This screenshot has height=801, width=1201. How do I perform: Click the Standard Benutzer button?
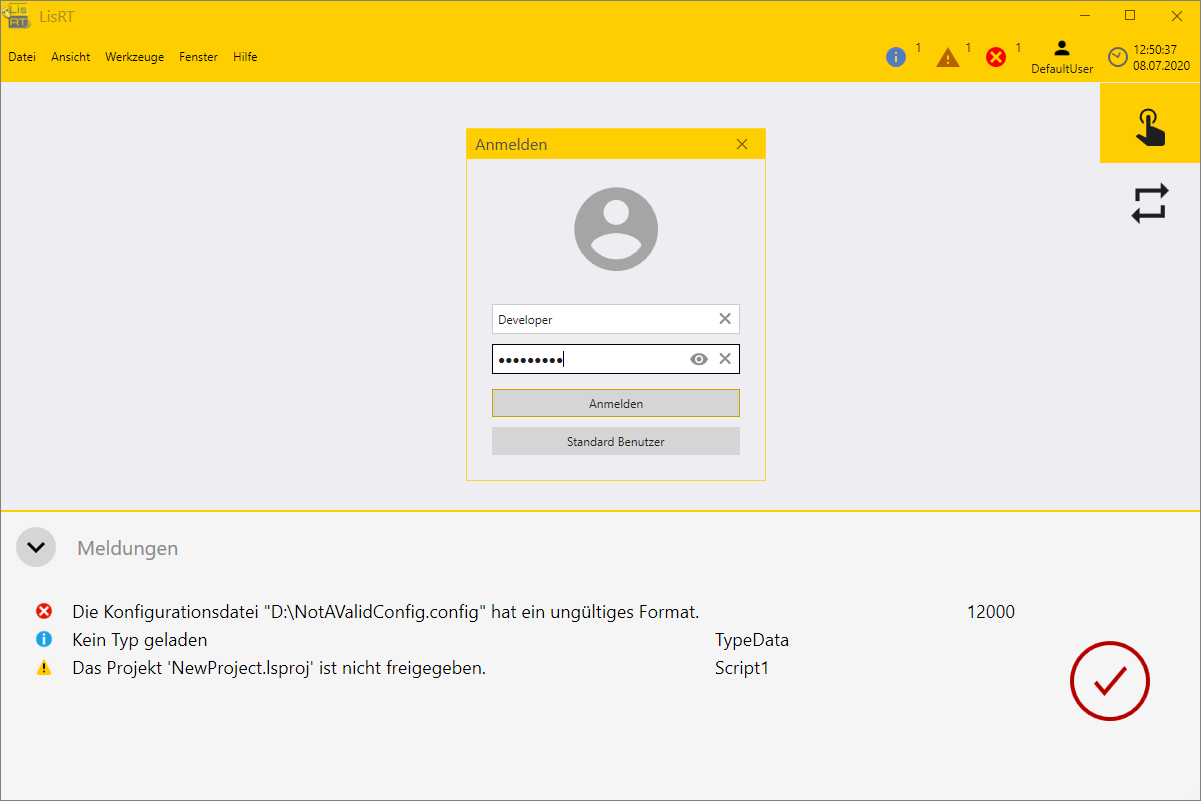coord(615,441)
